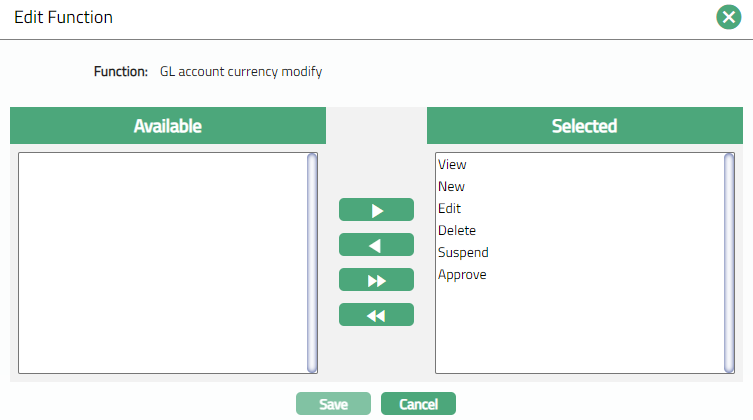Click the Selected column header

584,126
